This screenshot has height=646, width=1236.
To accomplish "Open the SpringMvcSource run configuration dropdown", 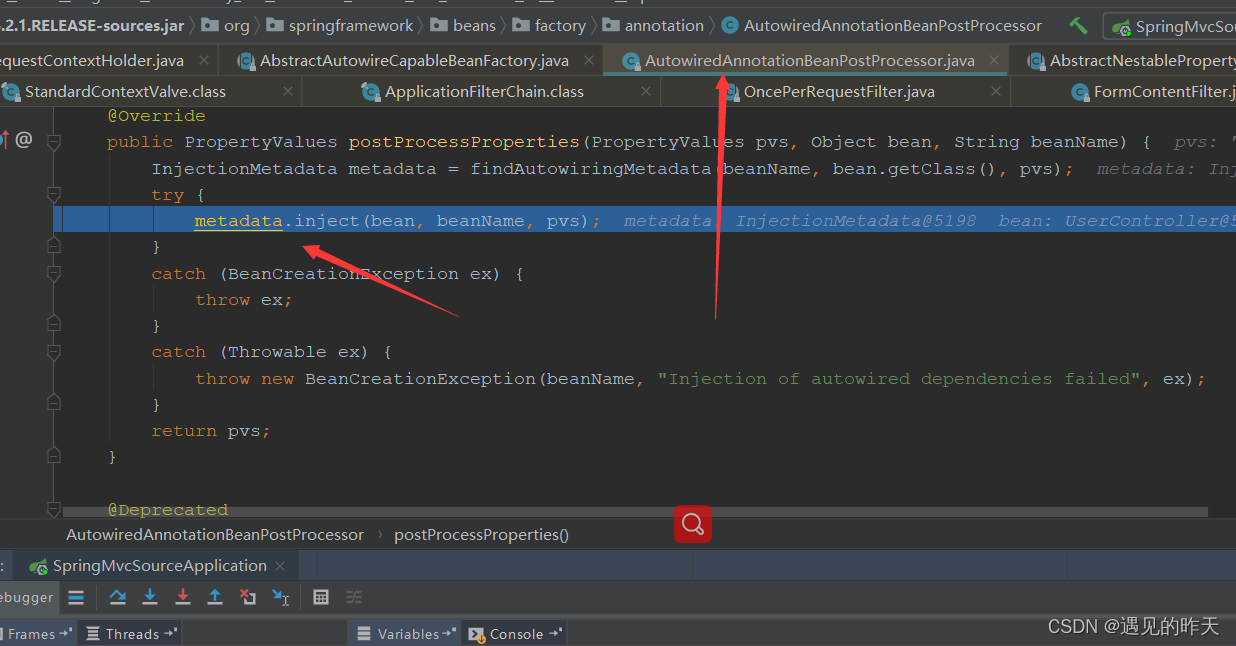I will (x=1170, y=26).
